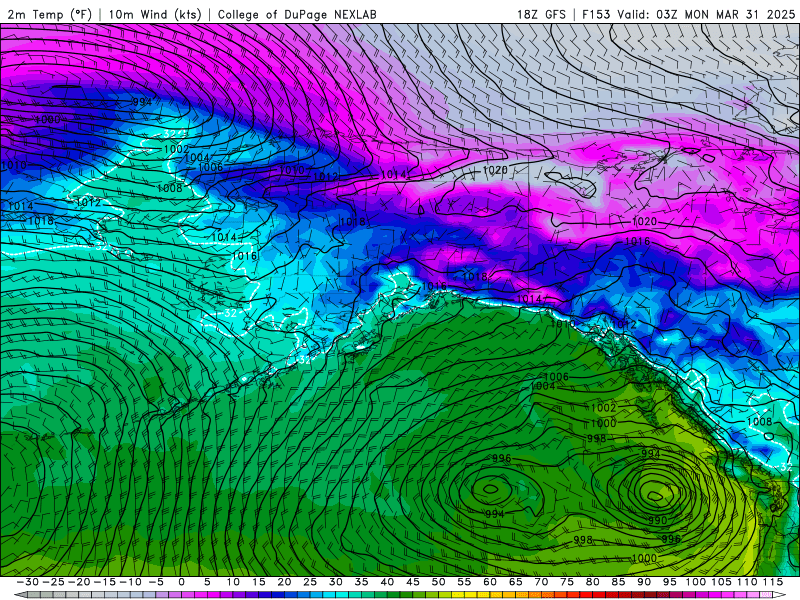
Task: Select the positive 5 scale label
Action: coord(207,582)
